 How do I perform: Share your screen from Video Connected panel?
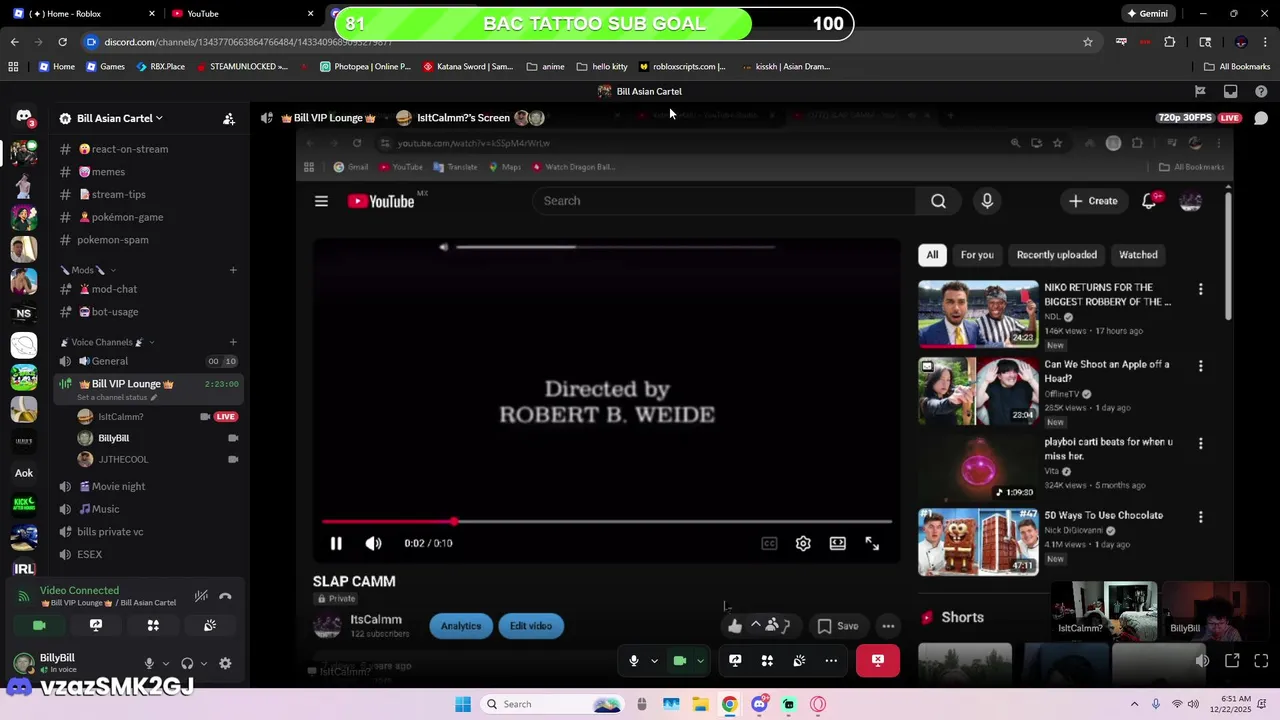click(x=96, y=625)
